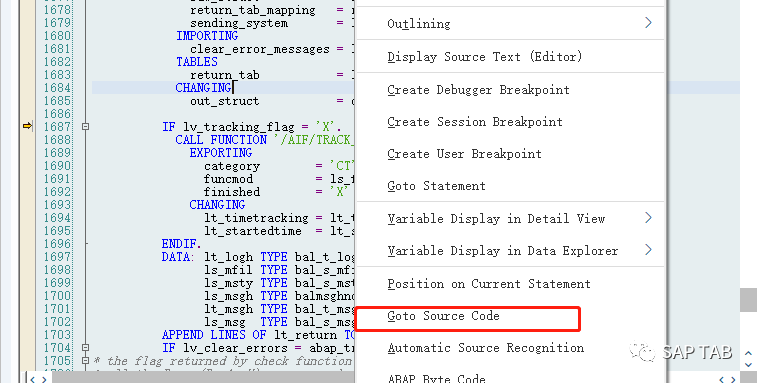Click the yellow current-statement arrow at line 1687
The image size is (757, 383).
(28, 126)
